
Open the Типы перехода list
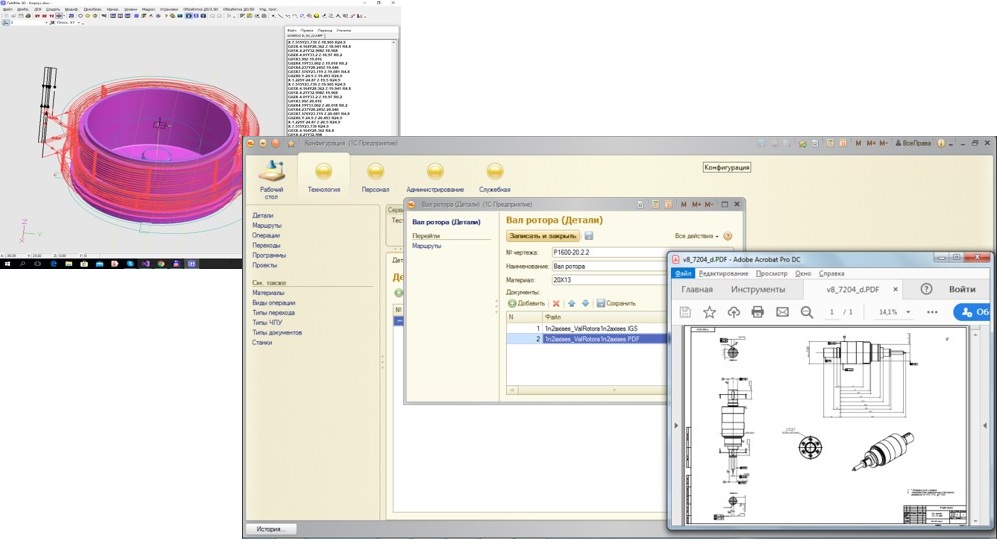[x=273, y=313]
